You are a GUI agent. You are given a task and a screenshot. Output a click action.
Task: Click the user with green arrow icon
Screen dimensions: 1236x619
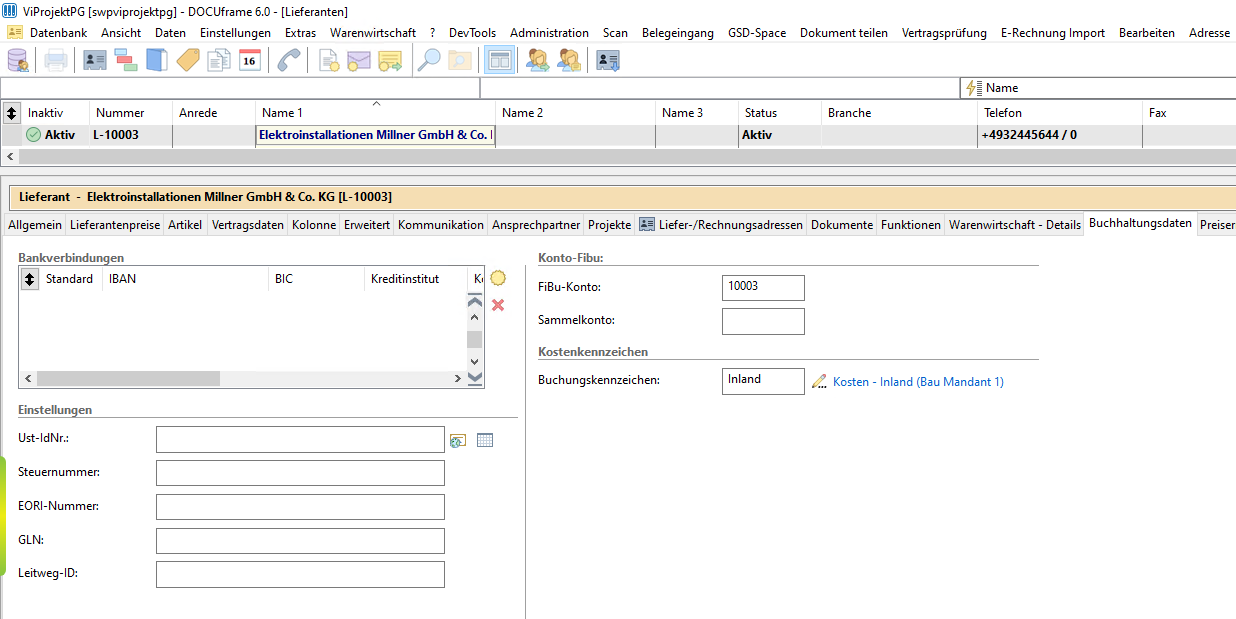click(x=538, y=60)
